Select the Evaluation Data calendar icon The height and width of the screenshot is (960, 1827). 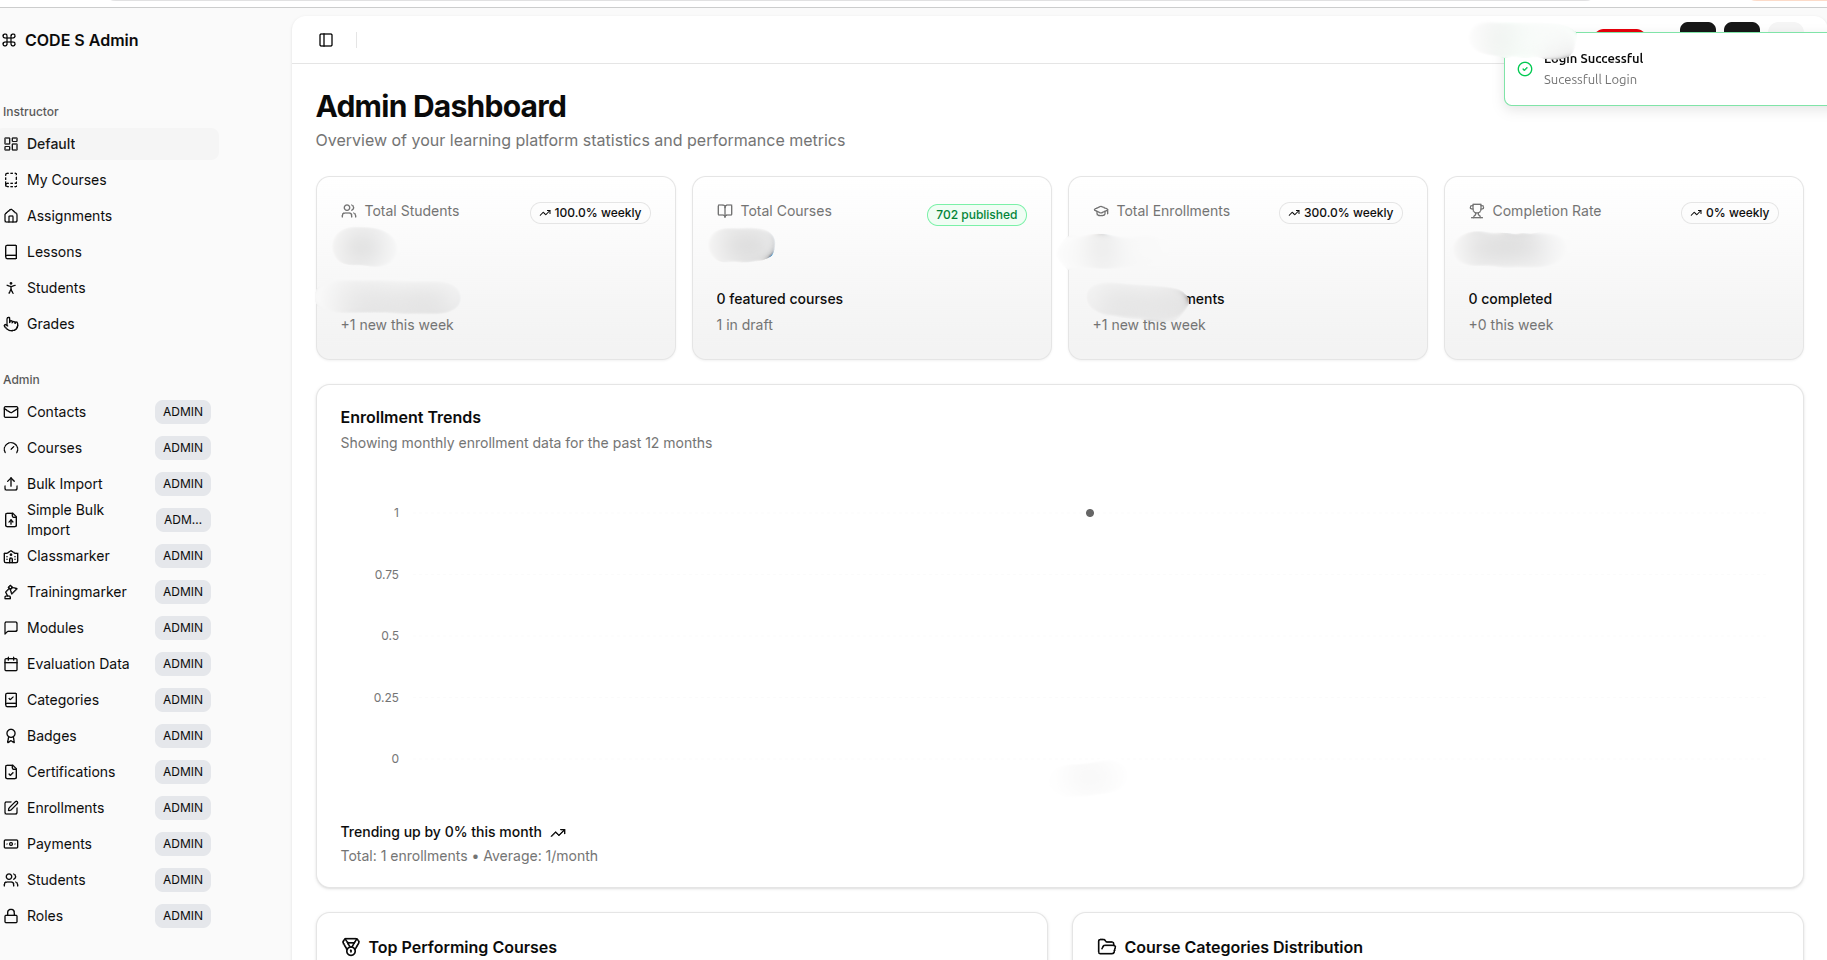click(x=11, y=663)
